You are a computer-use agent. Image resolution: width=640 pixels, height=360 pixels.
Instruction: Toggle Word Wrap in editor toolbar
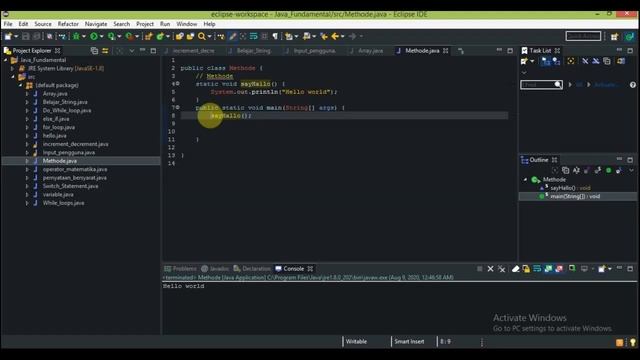253,36
